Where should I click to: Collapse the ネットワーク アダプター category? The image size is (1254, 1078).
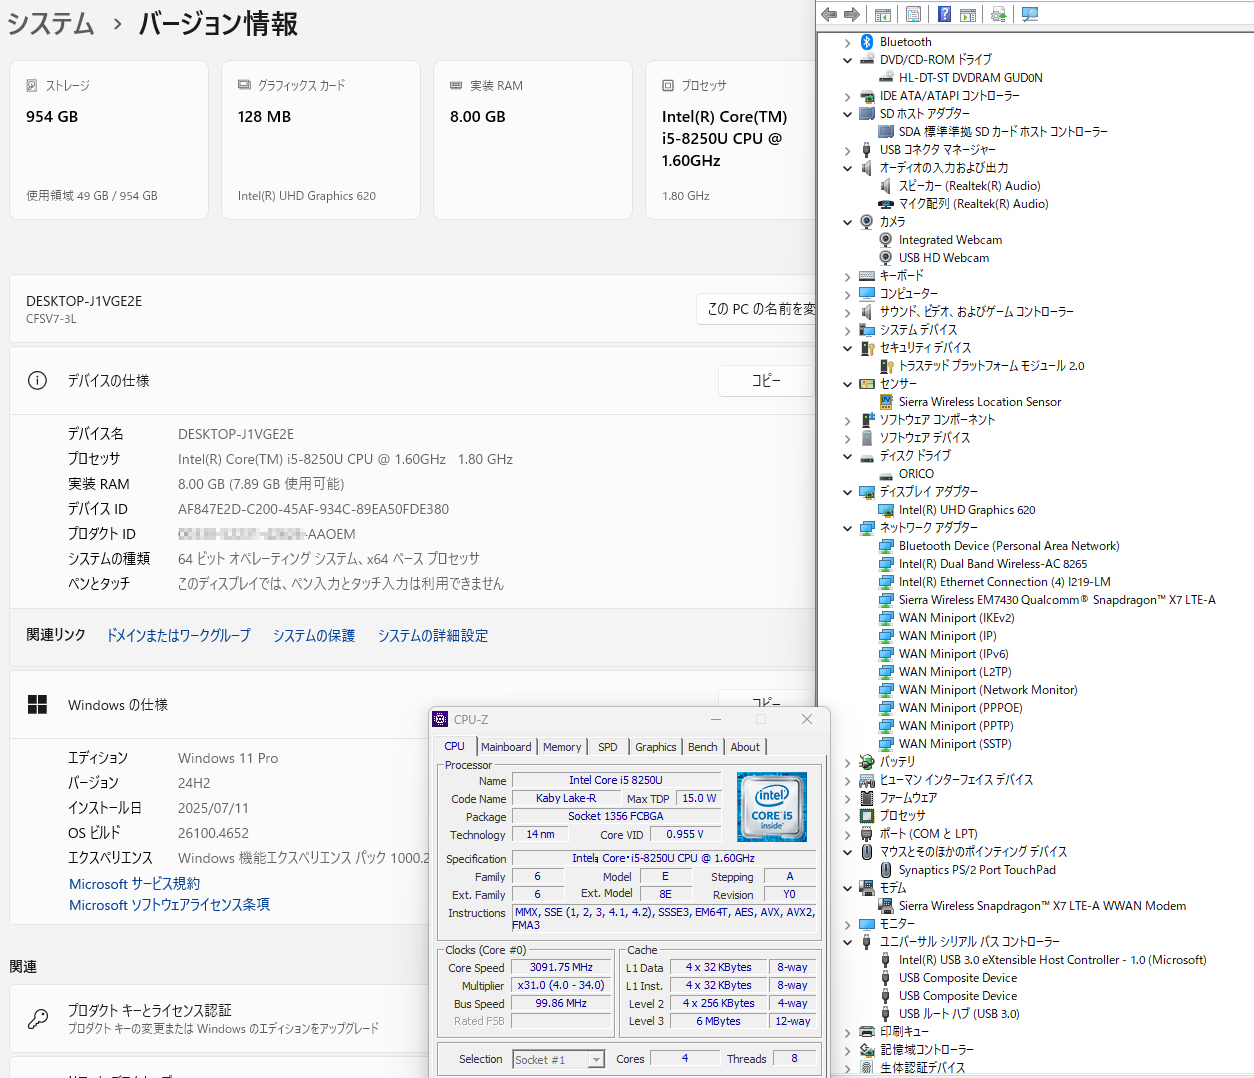tap(848, 528)
